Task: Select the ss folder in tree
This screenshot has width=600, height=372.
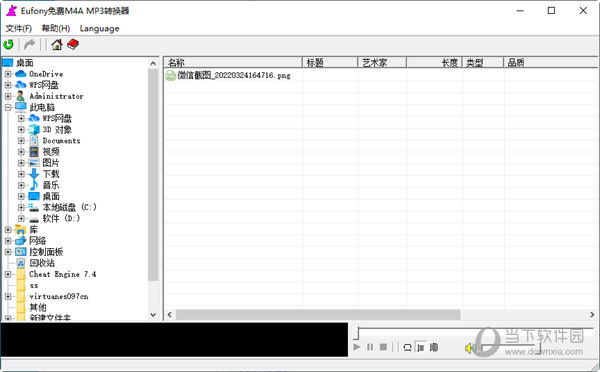Action: 34,286
